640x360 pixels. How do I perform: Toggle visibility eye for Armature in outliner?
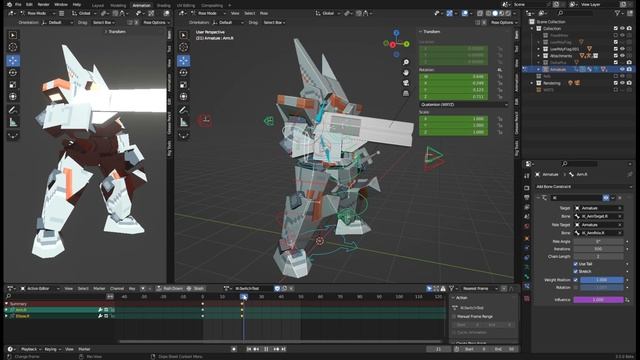622,69
